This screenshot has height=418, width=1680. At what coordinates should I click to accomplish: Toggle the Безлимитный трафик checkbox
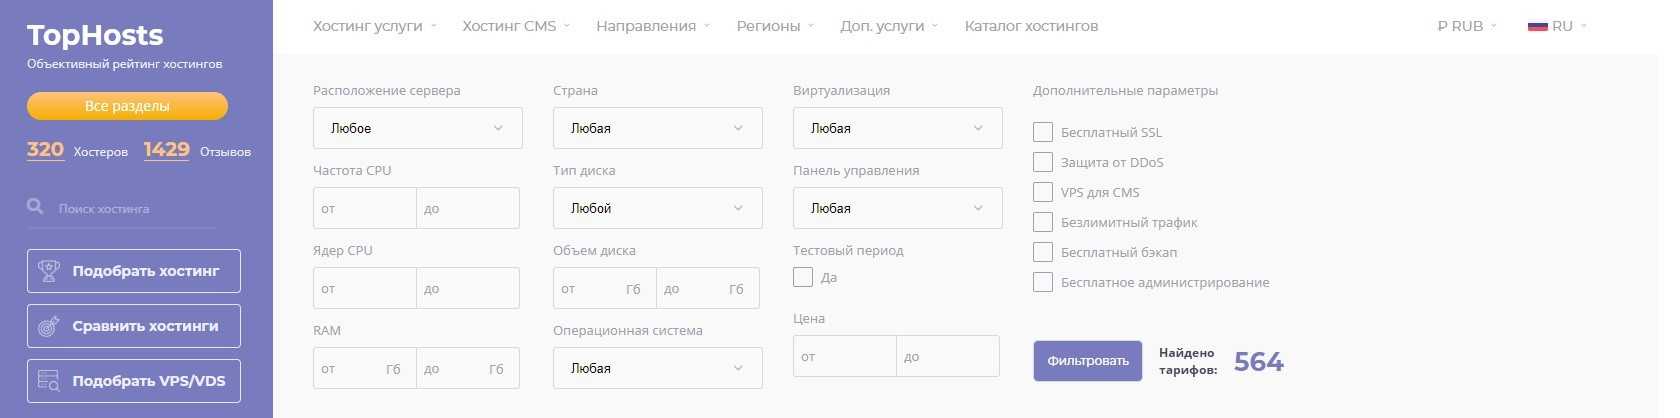pyautogui.click(x=1043, y=222)
